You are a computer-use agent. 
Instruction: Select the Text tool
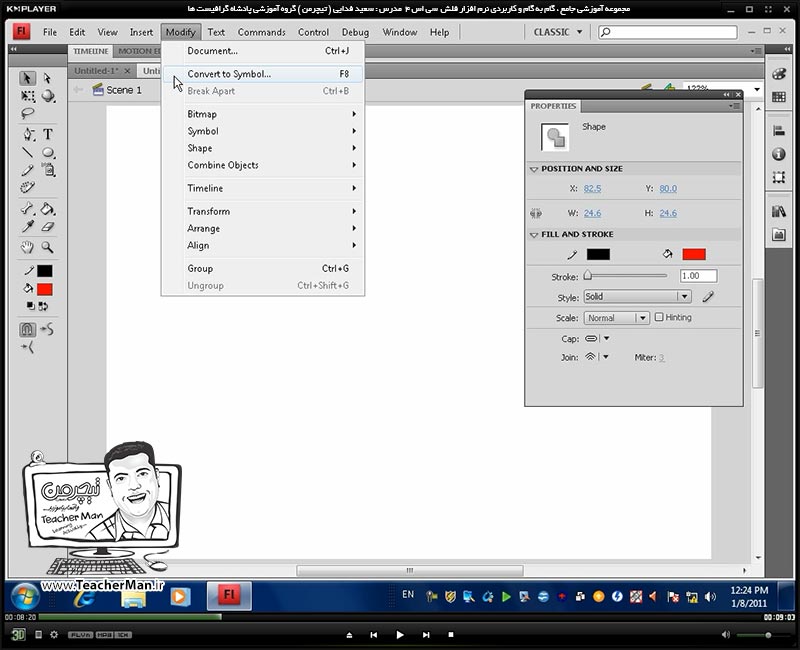pyautogui.click(x=48, y=134)
